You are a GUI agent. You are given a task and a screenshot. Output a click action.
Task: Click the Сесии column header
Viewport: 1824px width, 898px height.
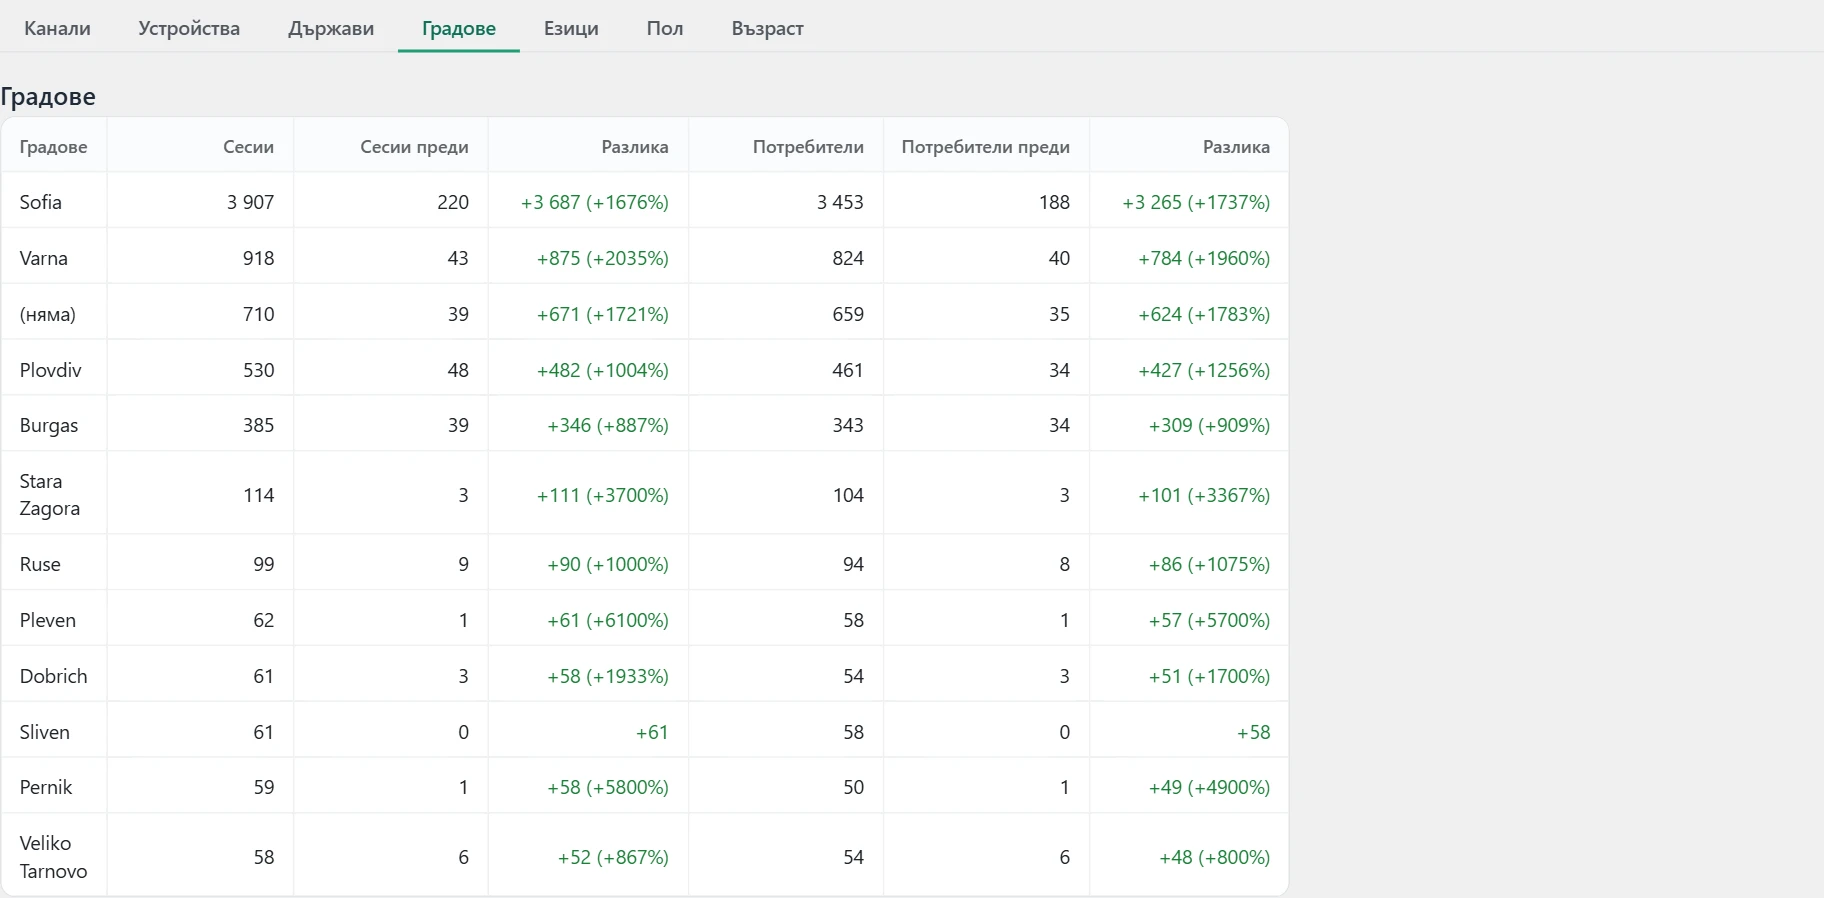point(248,147)
